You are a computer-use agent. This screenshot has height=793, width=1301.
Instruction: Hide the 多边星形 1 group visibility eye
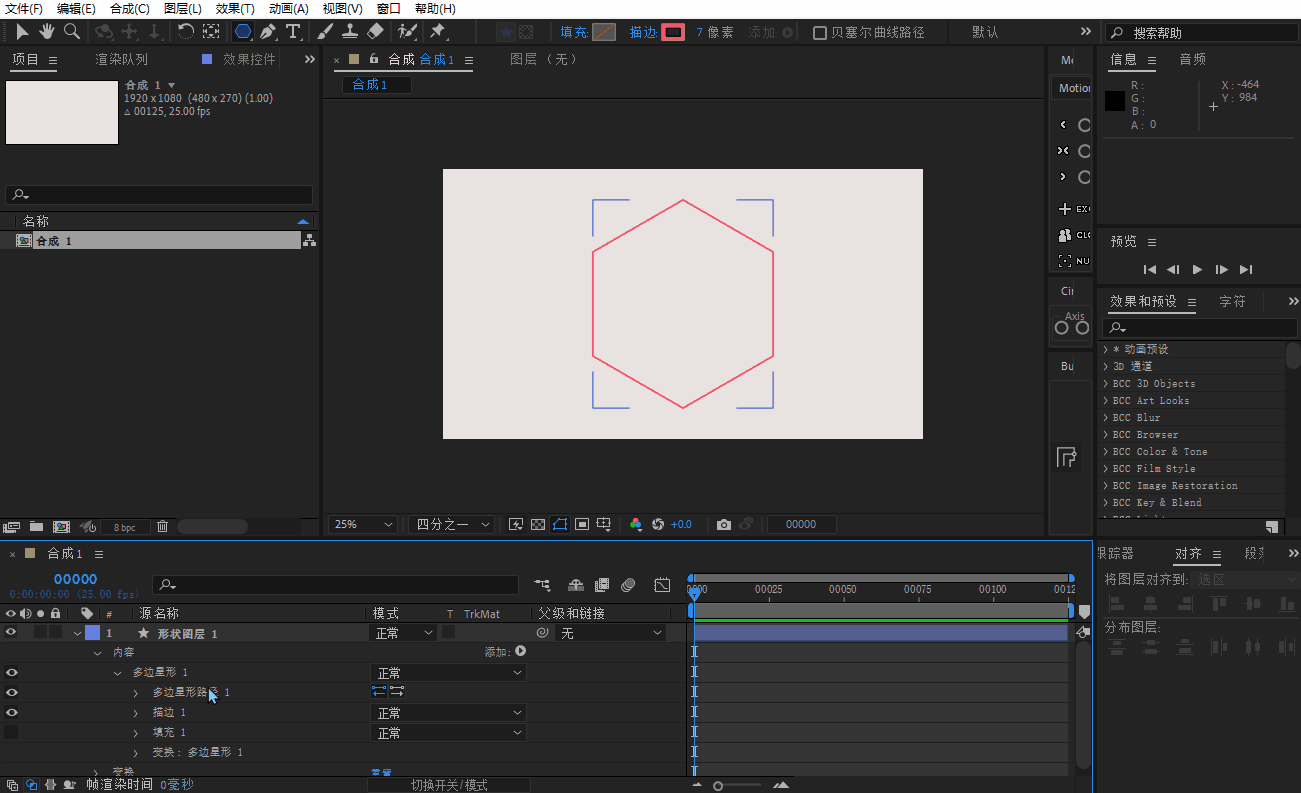pos(11,673)
